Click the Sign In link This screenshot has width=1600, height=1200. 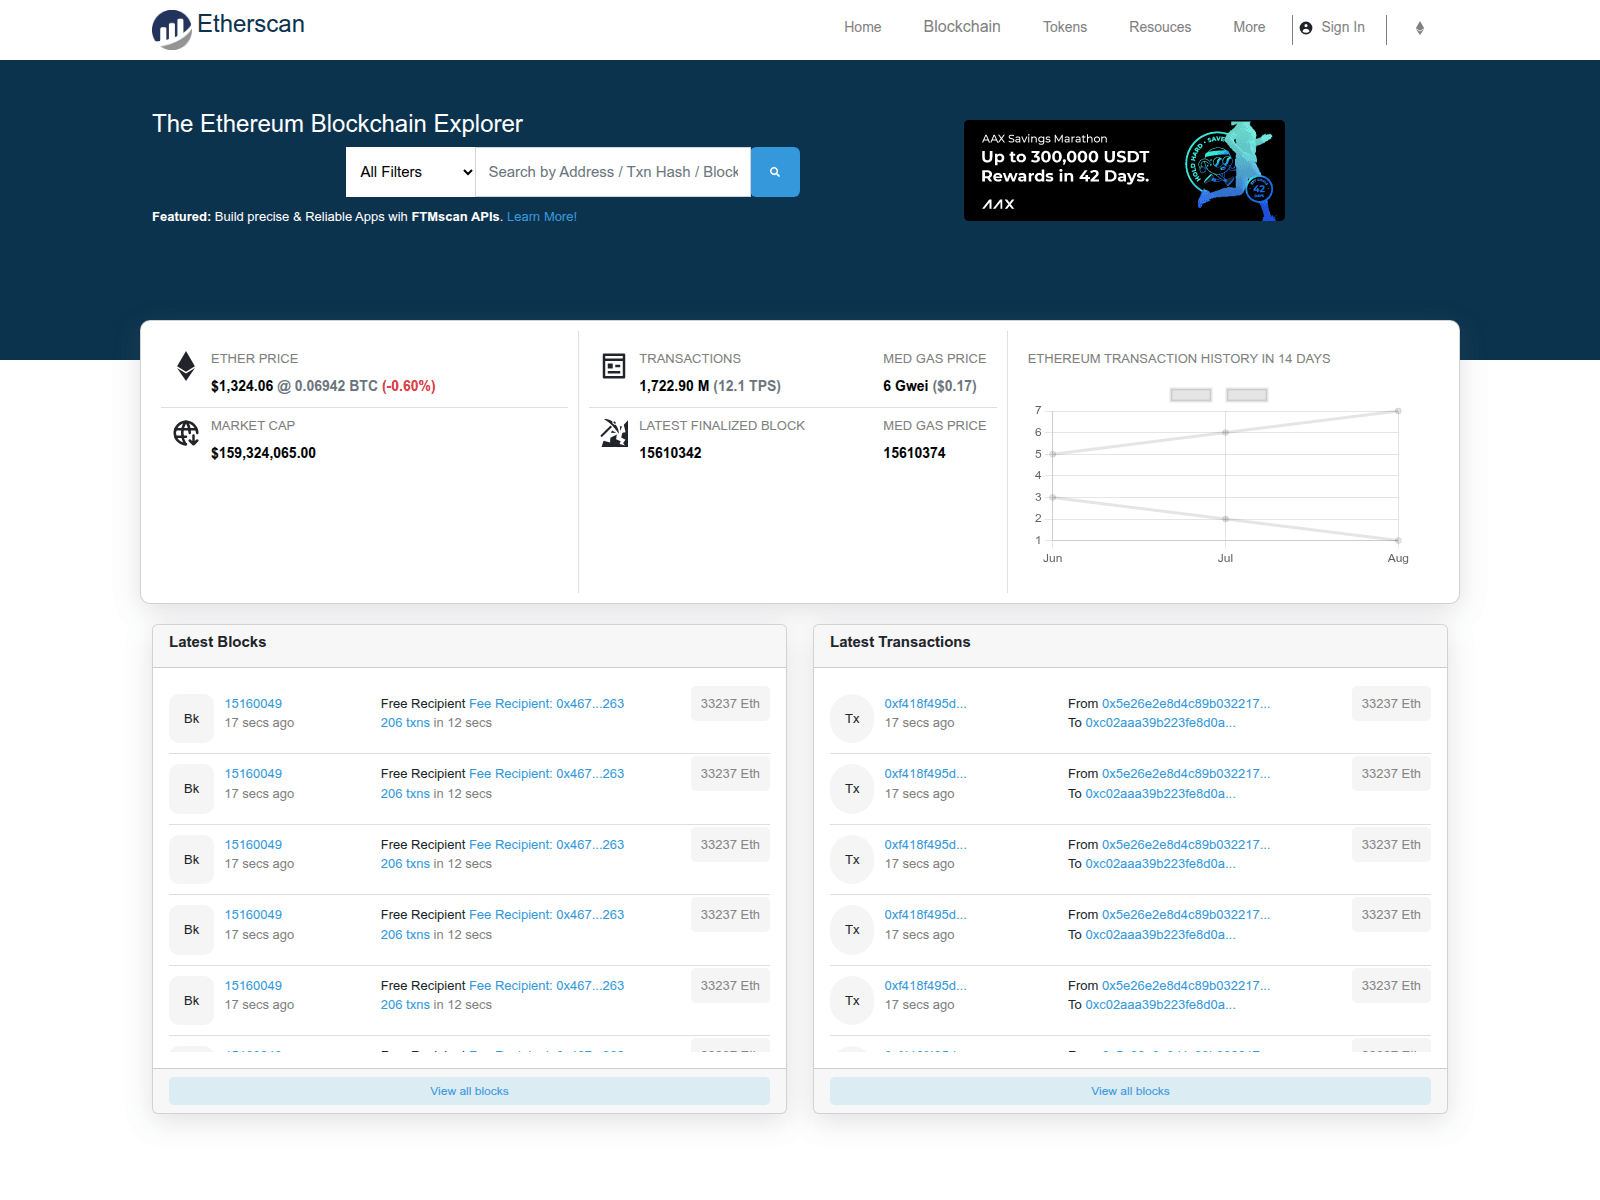click(x=1343, y=27)
